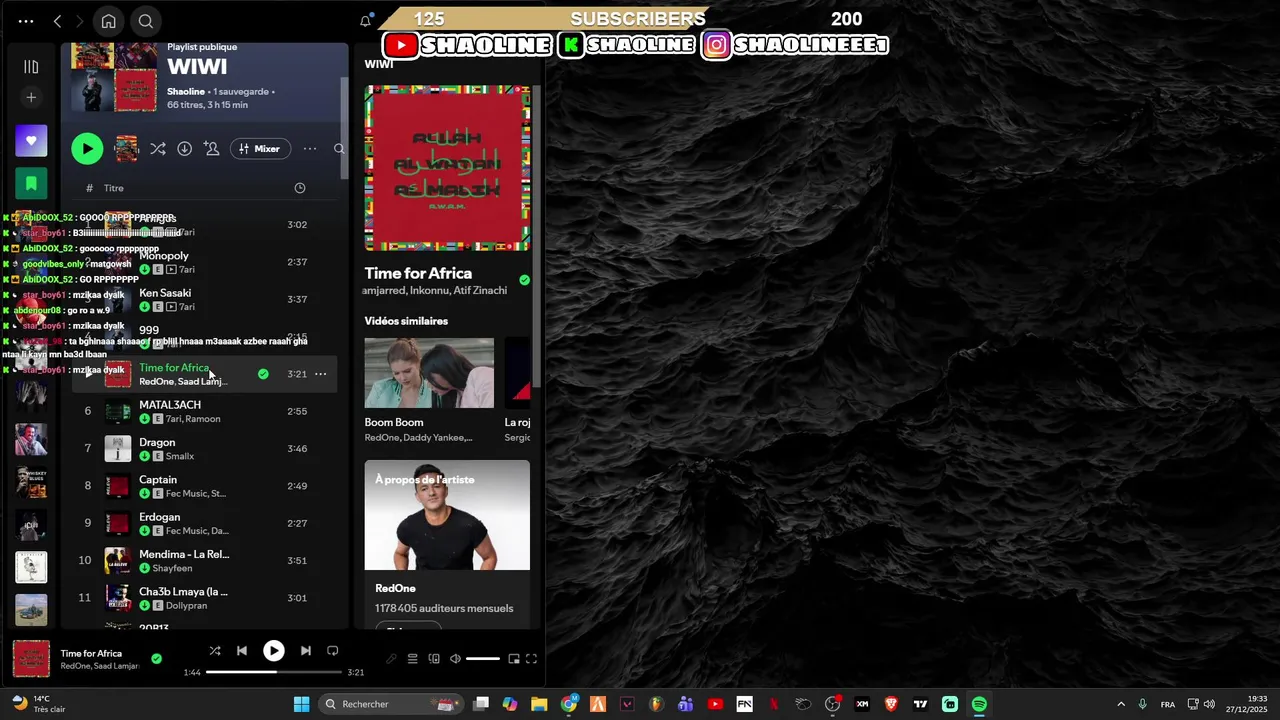Collapse Your Library sidebar
This screenshot has height=720, width=1280.
pos(31,67)
